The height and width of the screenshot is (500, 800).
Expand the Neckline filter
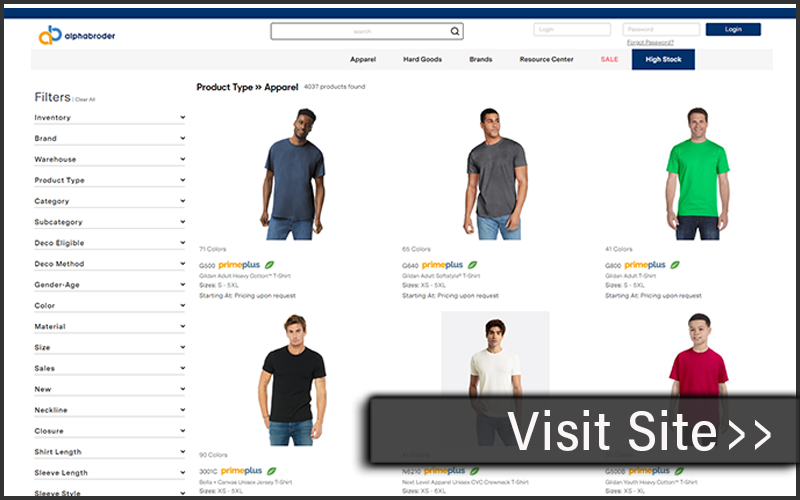pos(110,411)
